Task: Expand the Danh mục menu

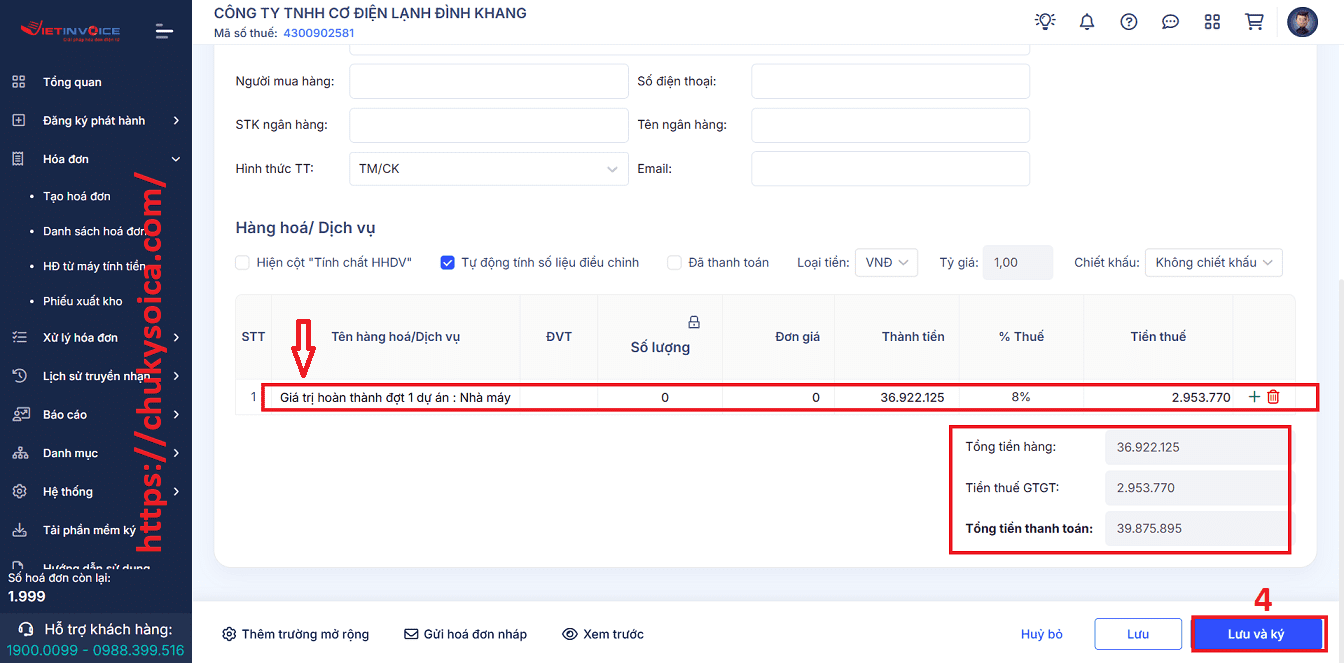Action: [x=176, y=453]
